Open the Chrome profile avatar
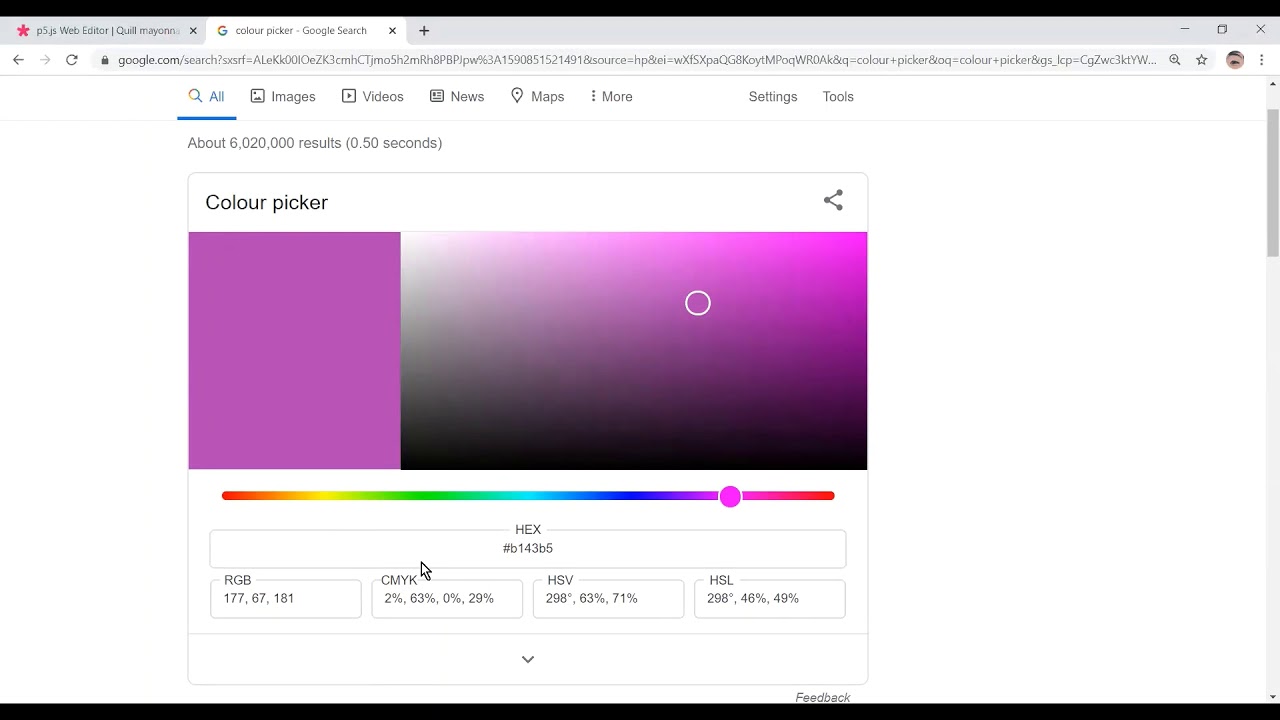 pos(1235,60)
